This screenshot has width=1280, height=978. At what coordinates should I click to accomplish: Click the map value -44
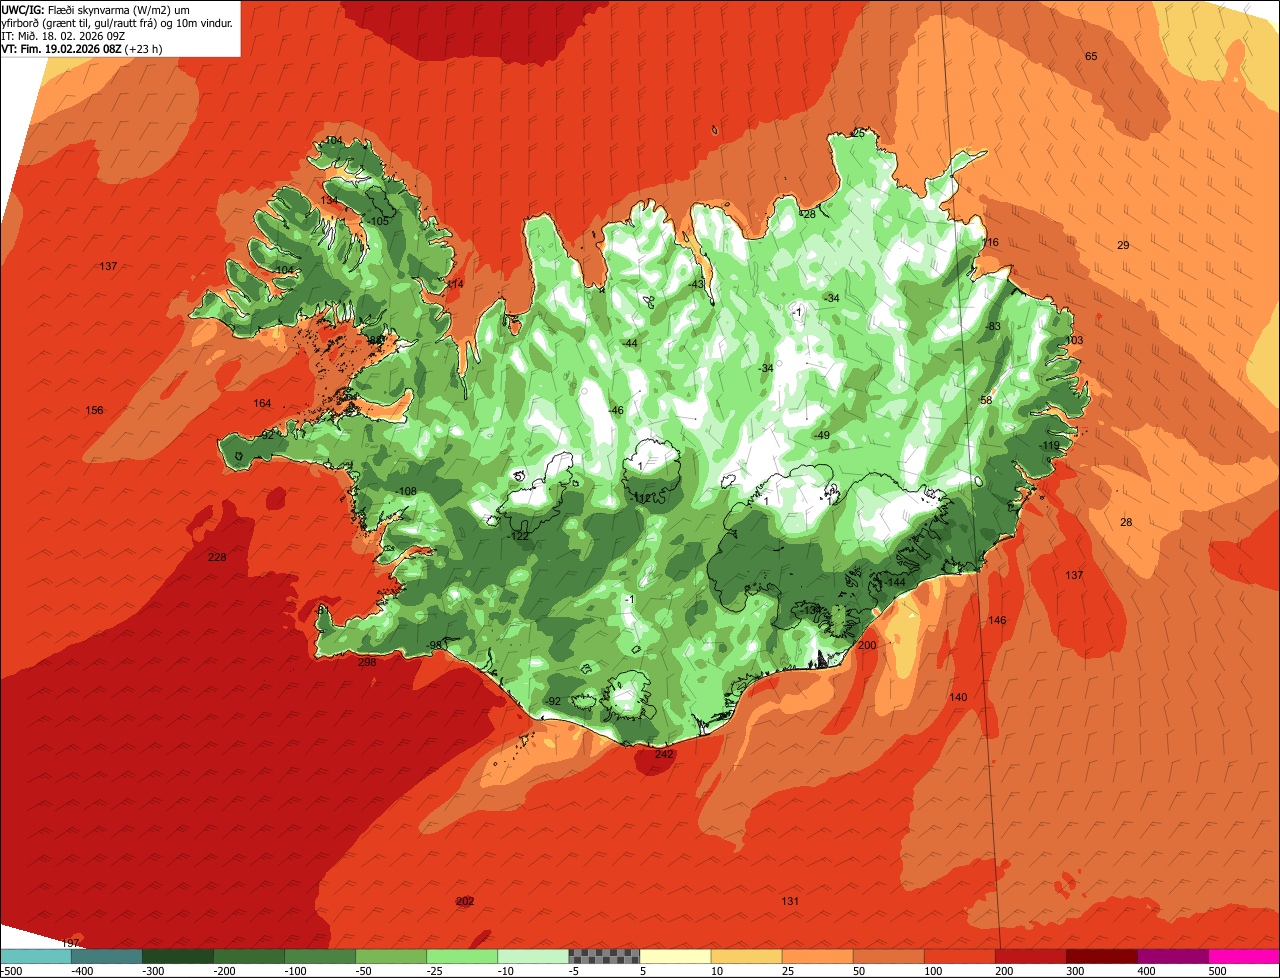pos(629,343)
